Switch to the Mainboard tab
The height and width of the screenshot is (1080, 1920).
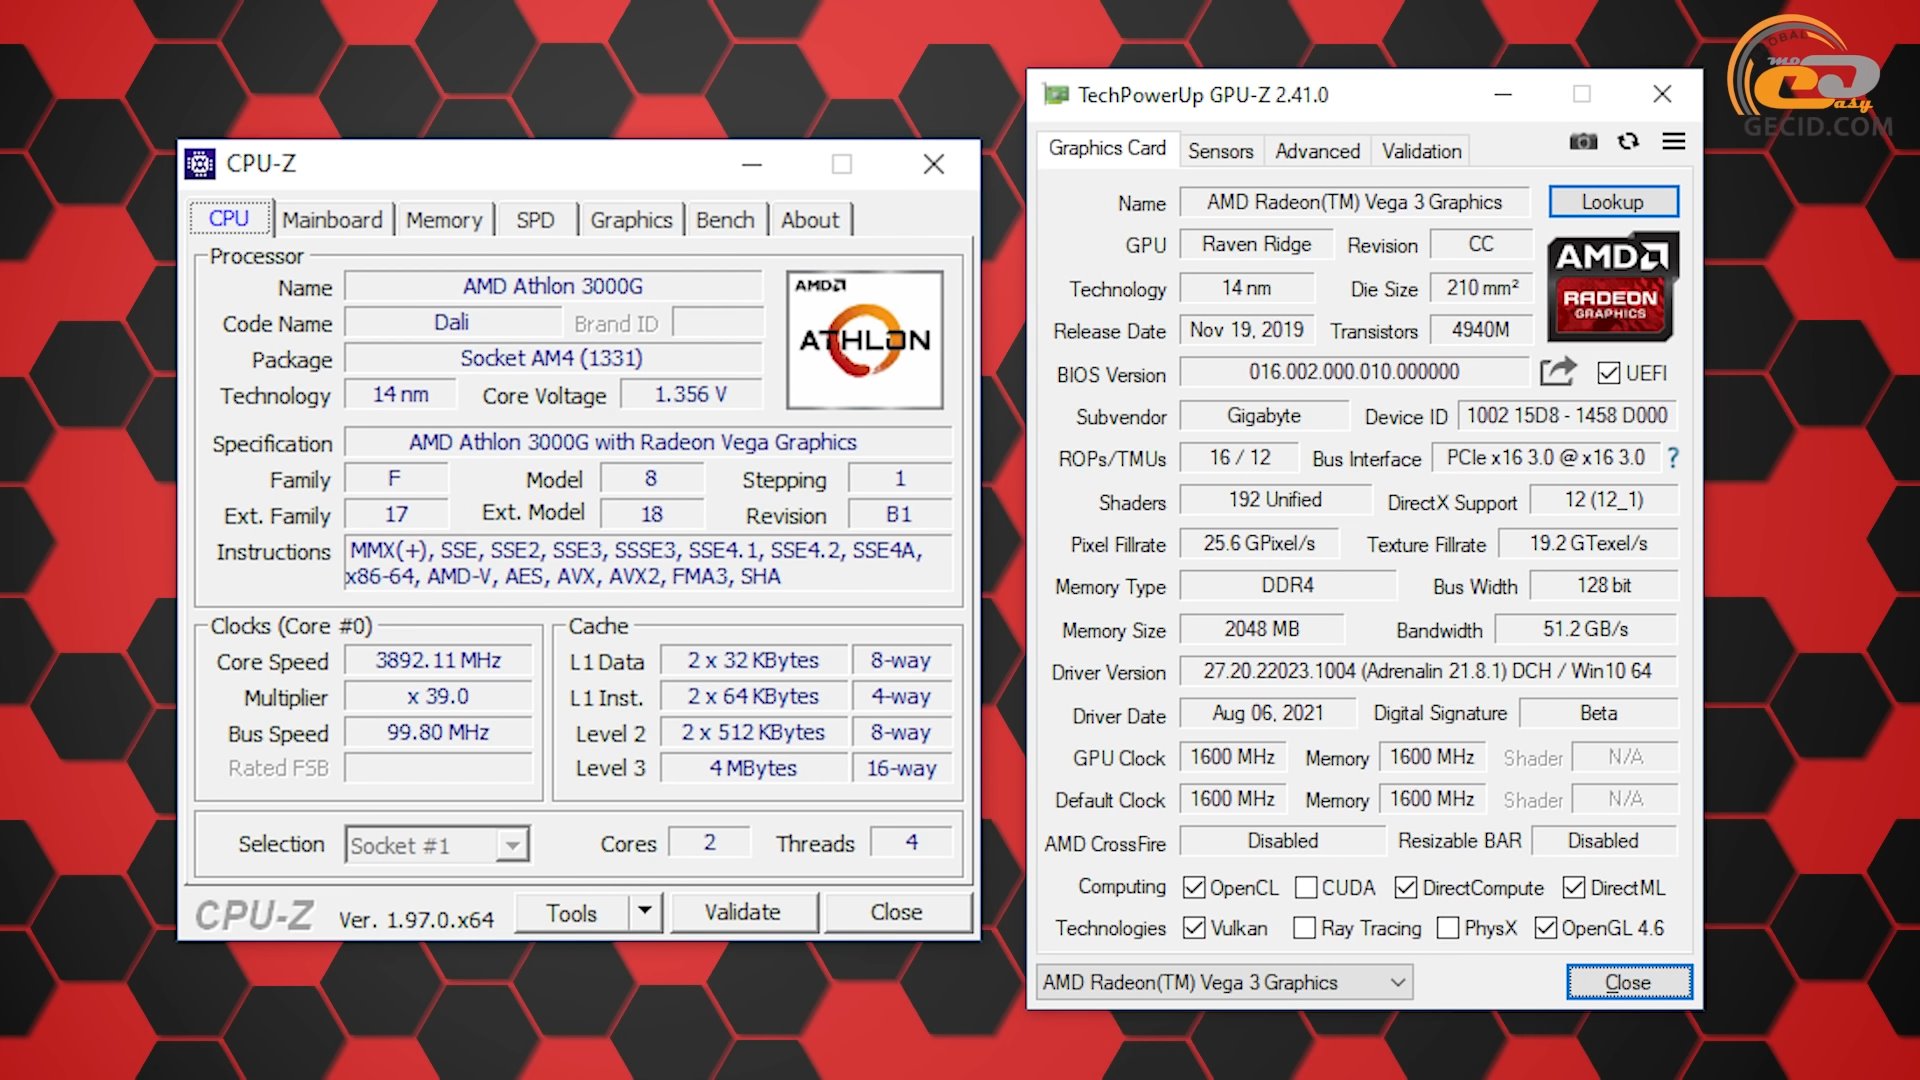(x=332, y=219)
